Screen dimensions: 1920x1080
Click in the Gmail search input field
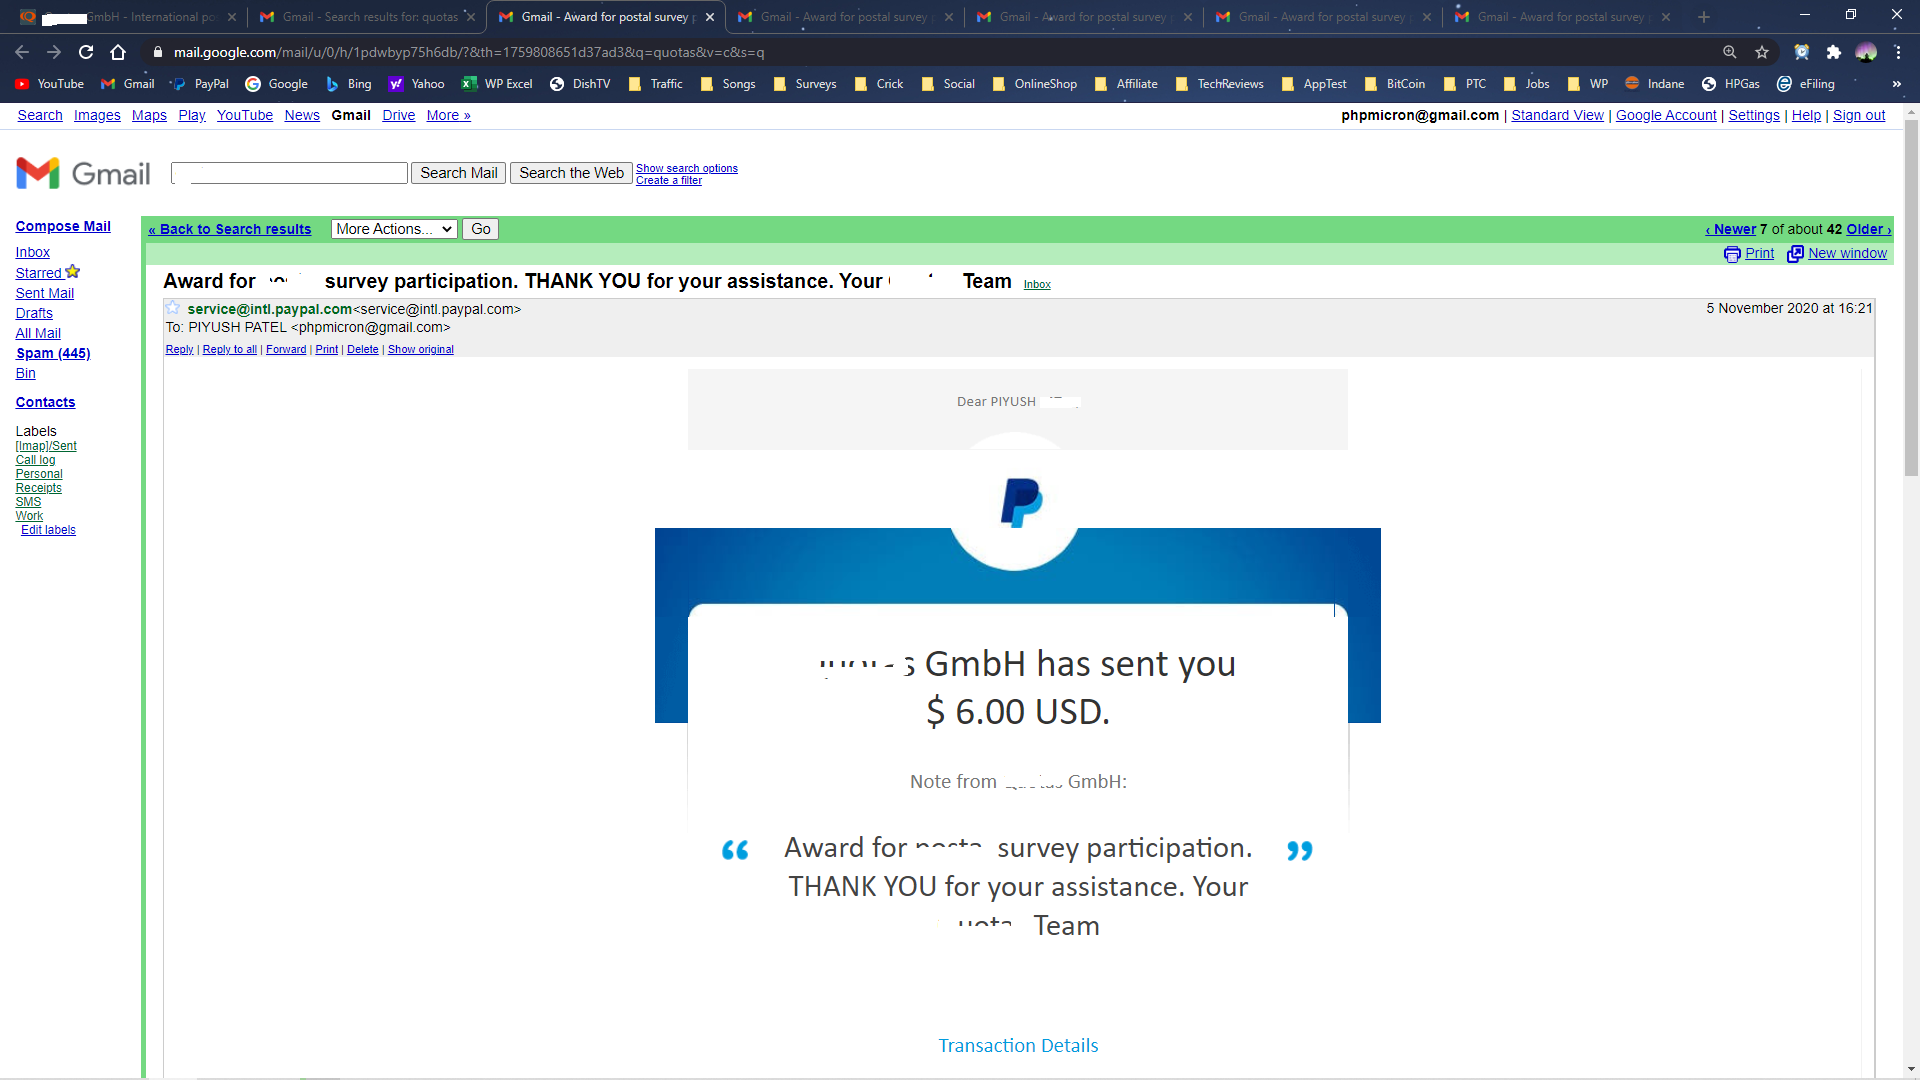click(x=290, y=173)
